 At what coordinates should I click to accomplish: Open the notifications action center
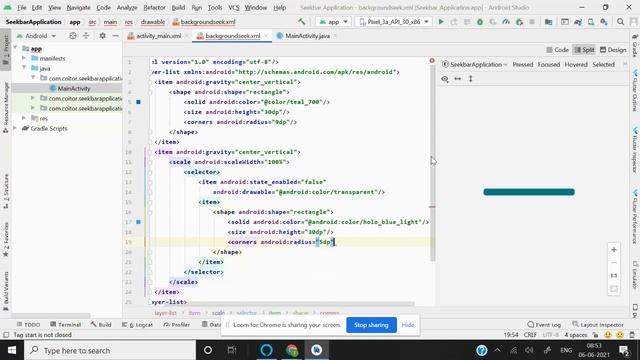[624, 350]
